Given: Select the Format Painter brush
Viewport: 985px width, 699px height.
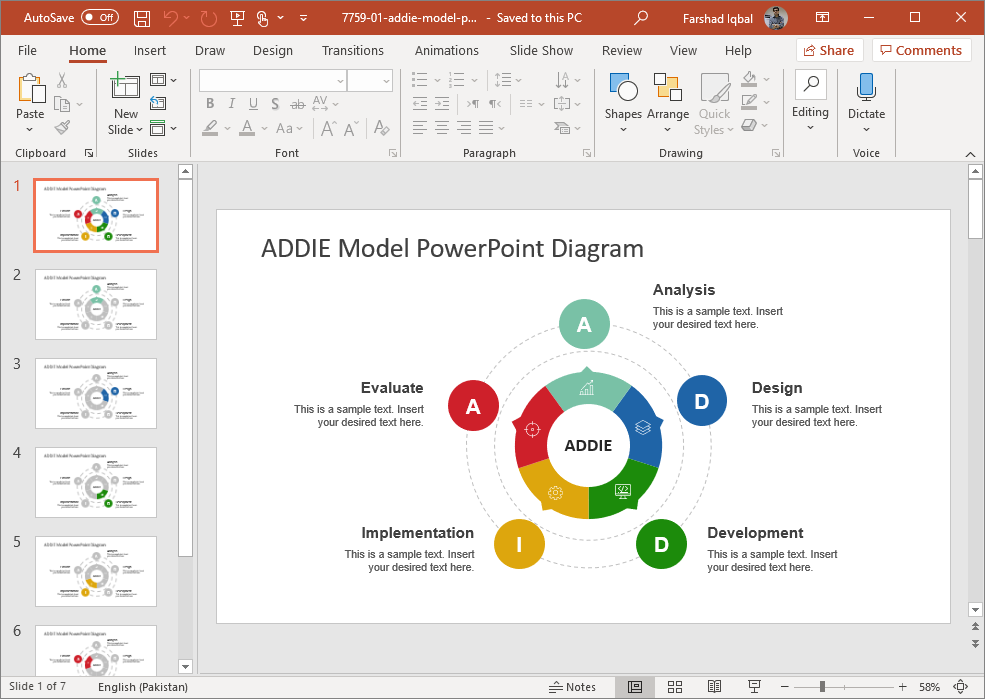Looking at the screenshot, I should coord(62,128).
